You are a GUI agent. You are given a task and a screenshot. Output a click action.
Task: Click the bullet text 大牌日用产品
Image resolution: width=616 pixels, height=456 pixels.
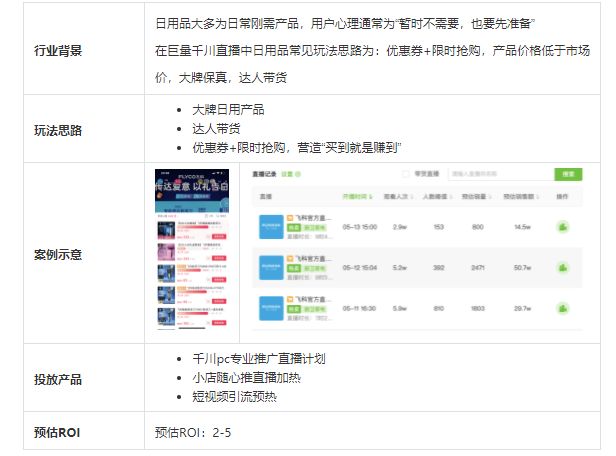(228, 110)
